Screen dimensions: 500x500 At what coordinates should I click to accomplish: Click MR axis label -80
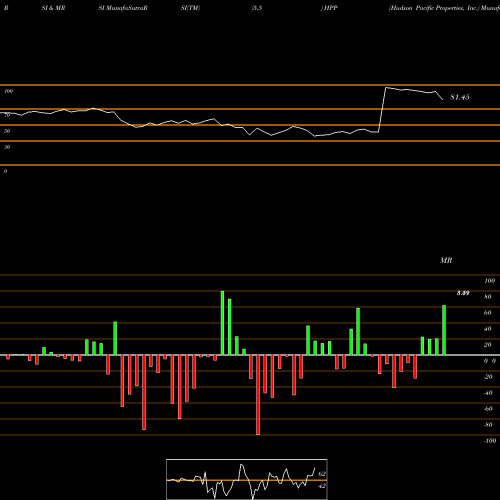(x=488, y=425)
